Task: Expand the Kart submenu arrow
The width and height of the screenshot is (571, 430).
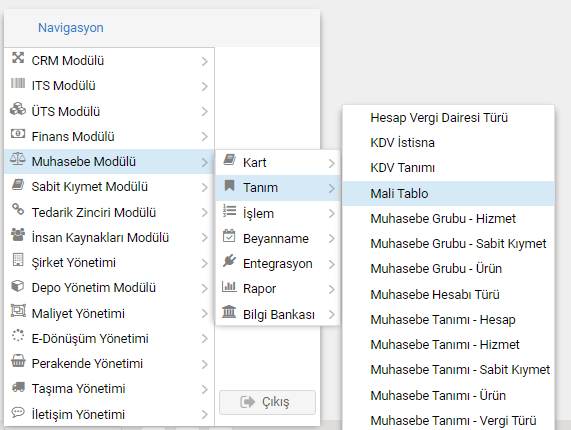Action: [x=331, y=163]
